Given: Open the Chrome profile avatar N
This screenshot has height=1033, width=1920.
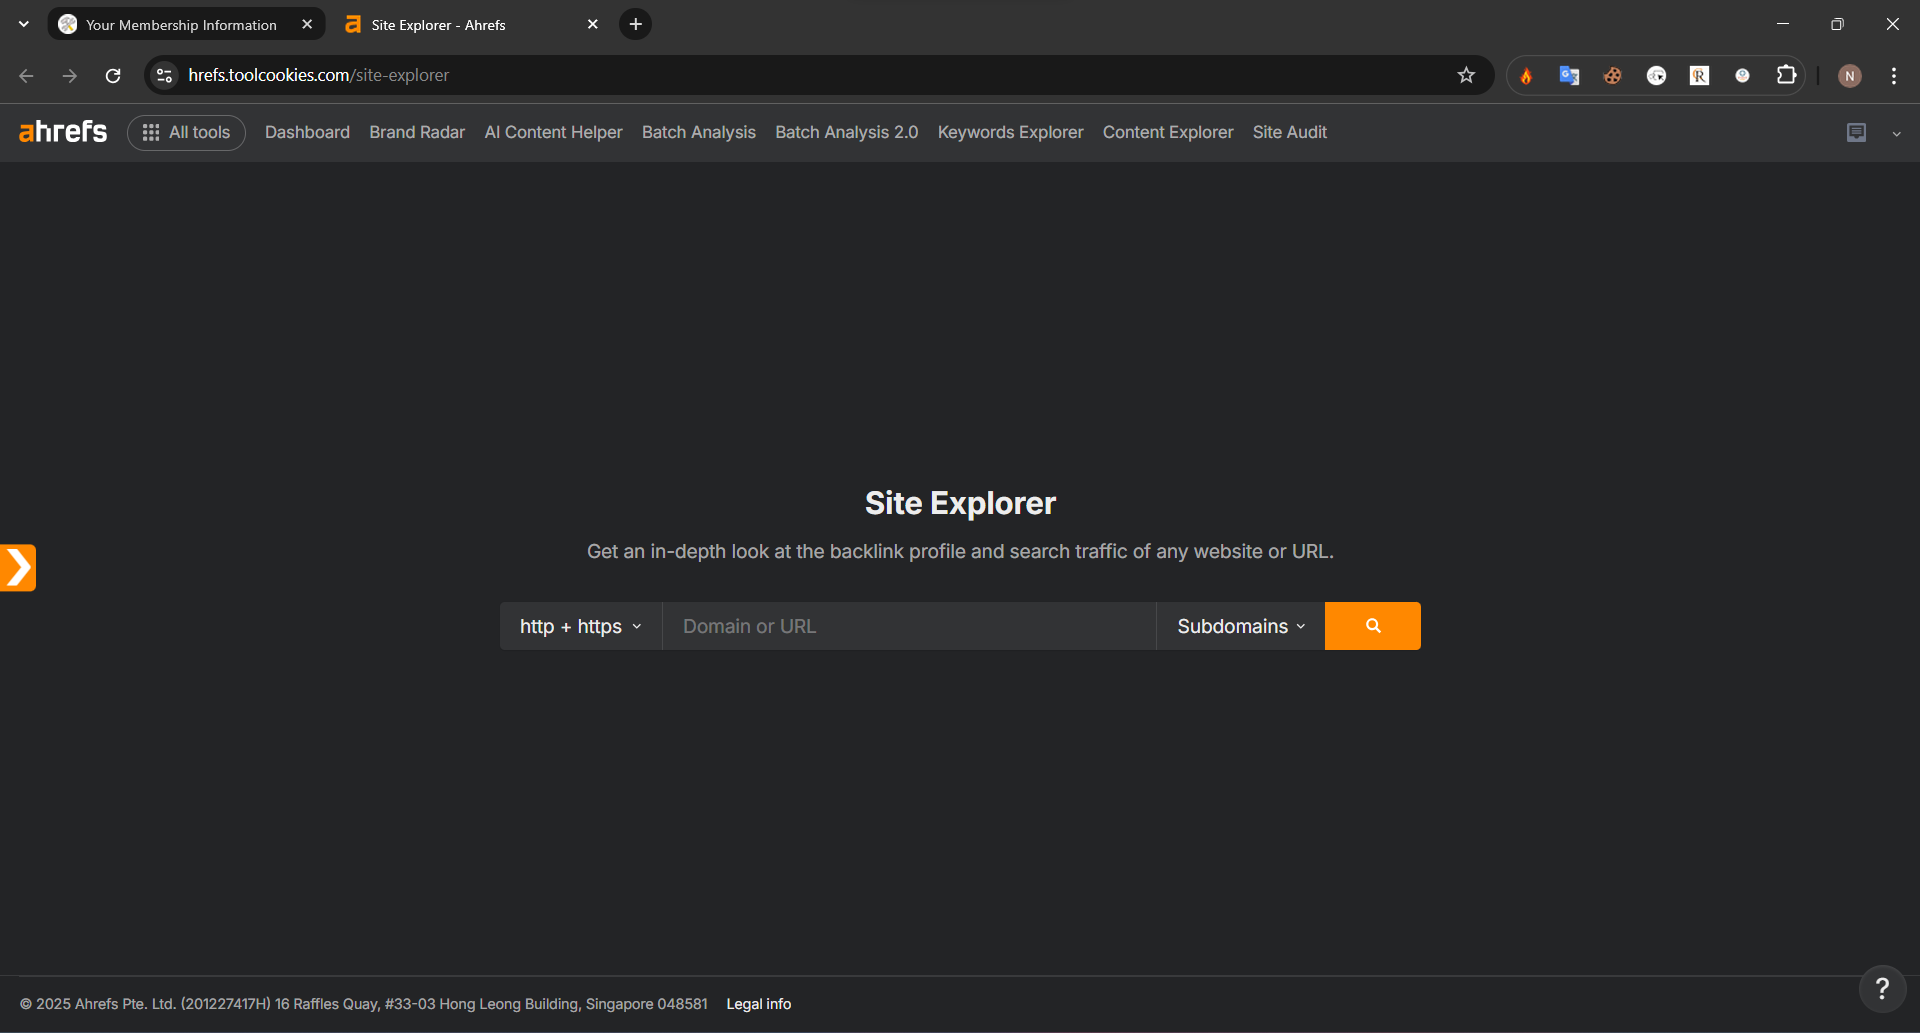Looking at the screenshot, I should pyautogui.click(x=1850, y=76).
